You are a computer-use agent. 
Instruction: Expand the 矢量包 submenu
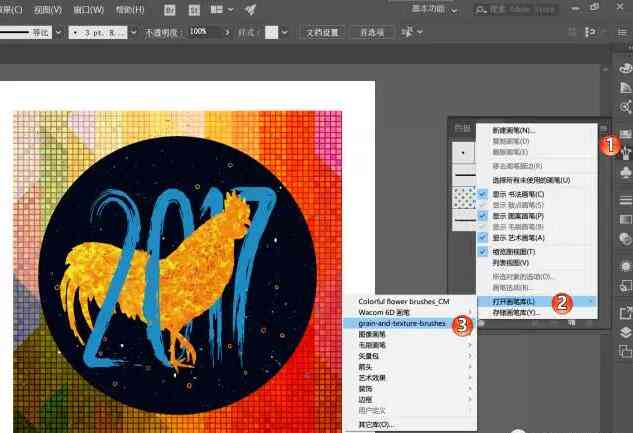[470, 356]
